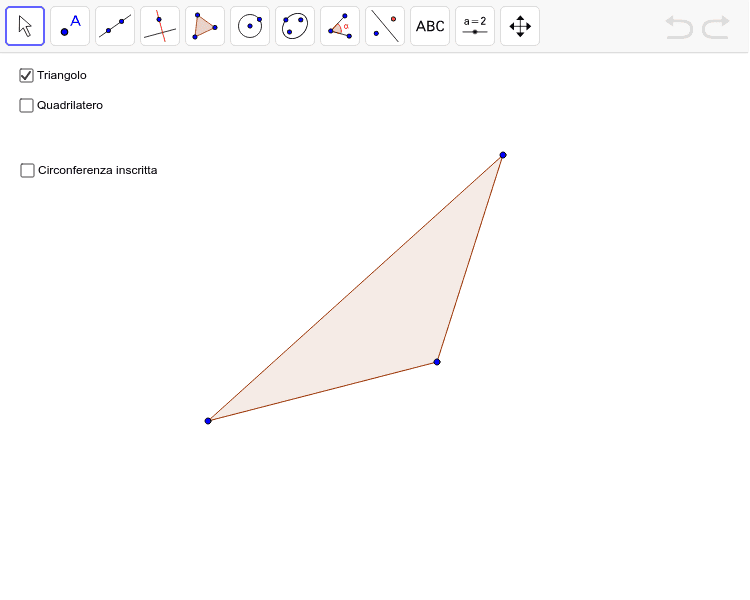The image size is (750, 600).
Task: Click the Undo arrow
Action: [679, 27]
